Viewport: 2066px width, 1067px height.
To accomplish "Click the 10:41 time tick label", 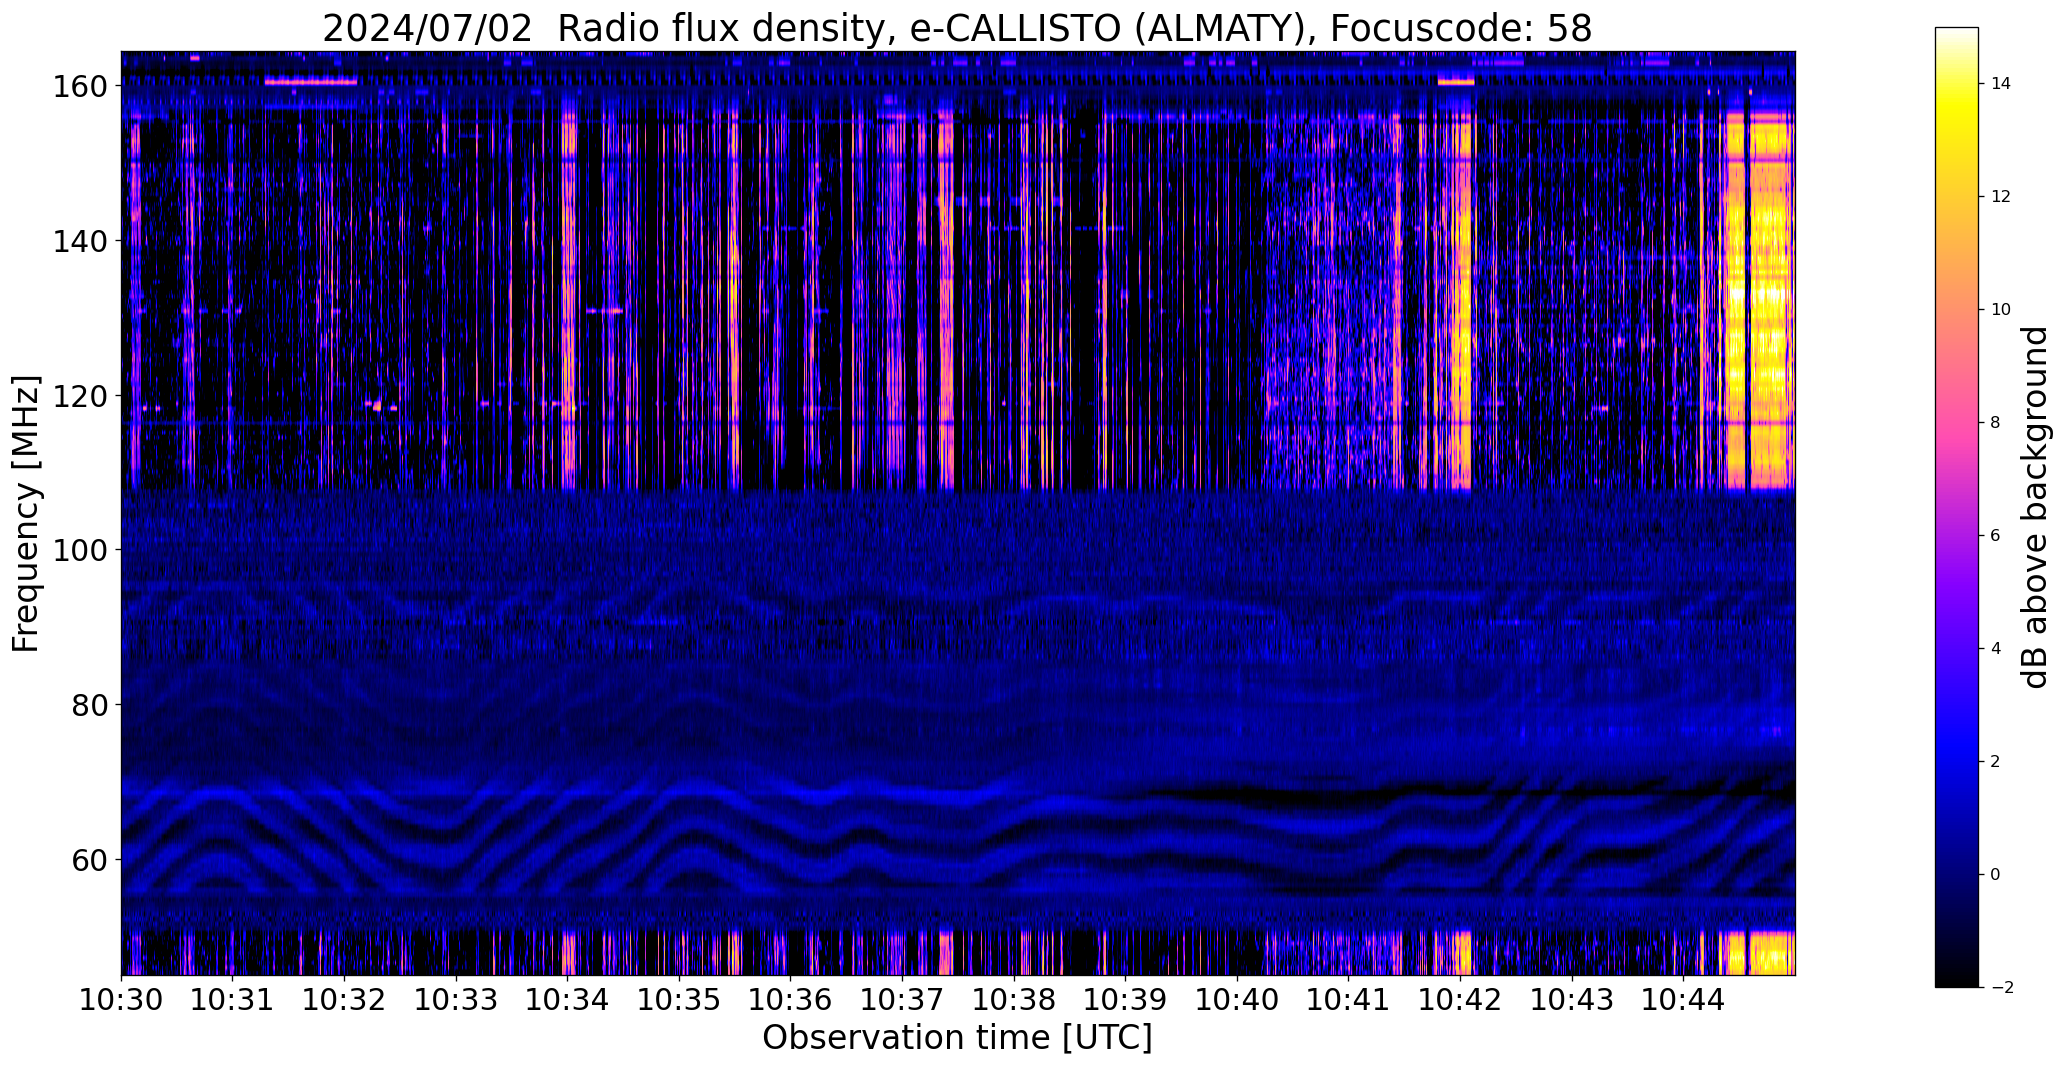I will coord(1349,999).
